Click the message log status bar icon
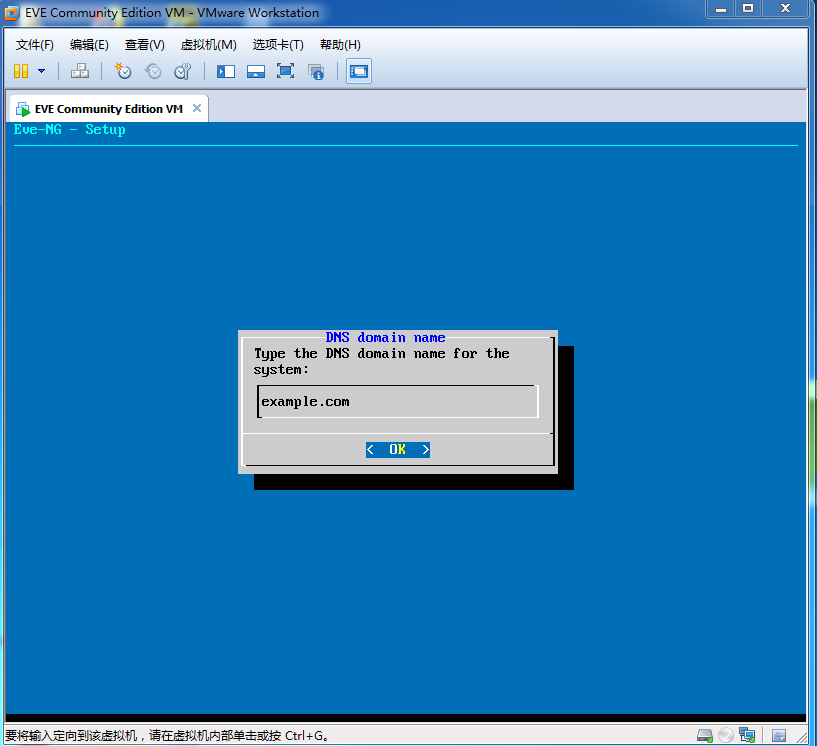Viewport: 817px width, 746px height. 779,736
